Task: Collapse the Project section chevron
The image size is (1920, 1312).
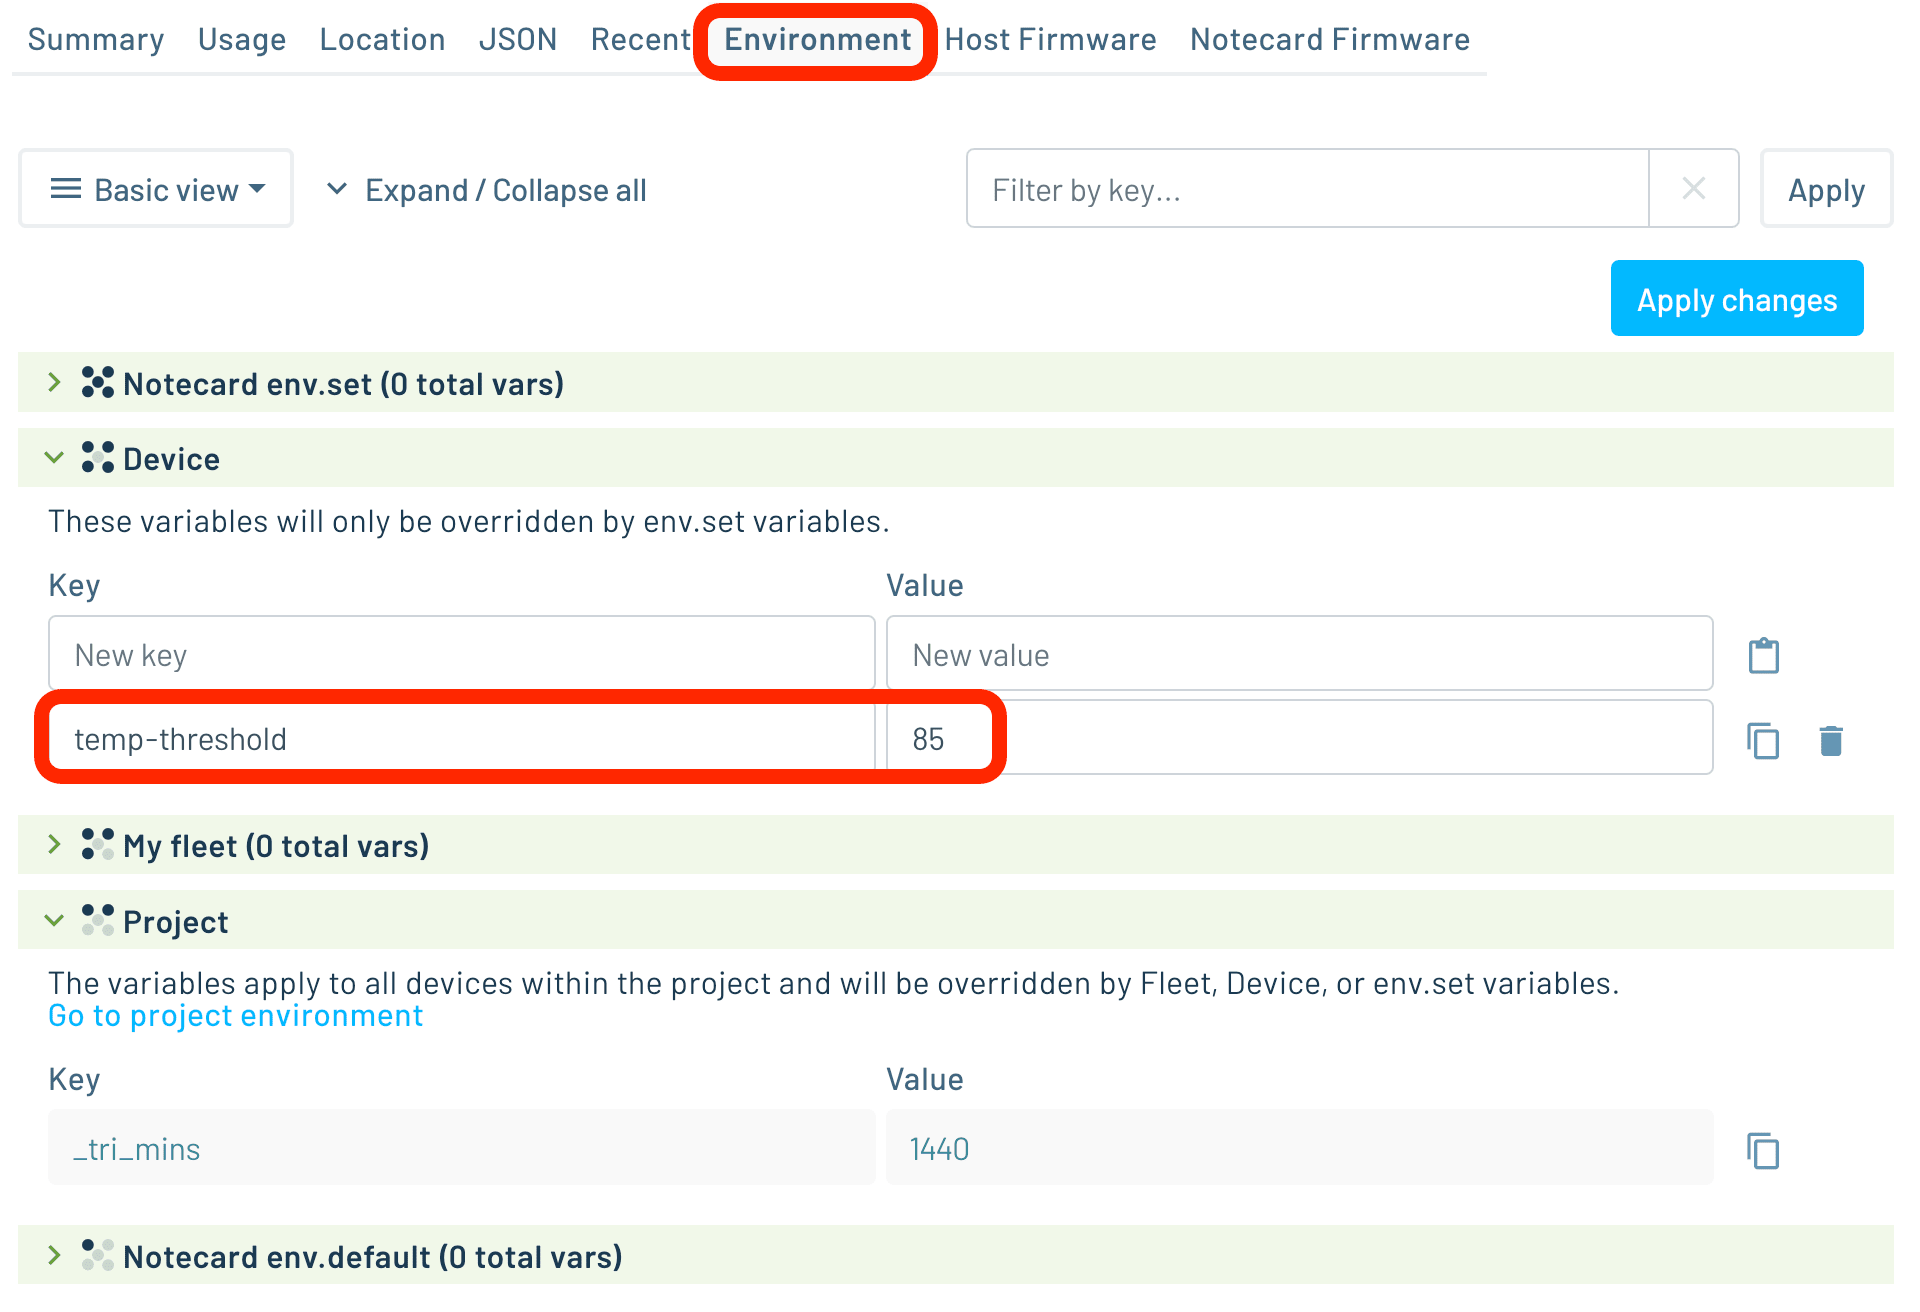Action: pyautogui.click(x=55, y=921)
